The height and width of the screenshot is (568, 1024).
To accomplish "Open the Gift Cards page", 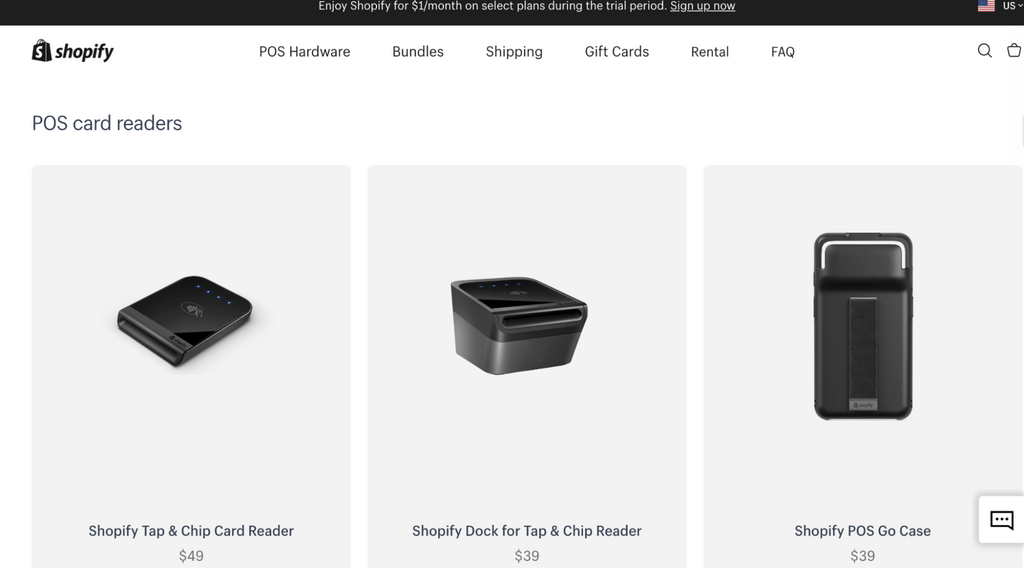I will click(616, 52).
